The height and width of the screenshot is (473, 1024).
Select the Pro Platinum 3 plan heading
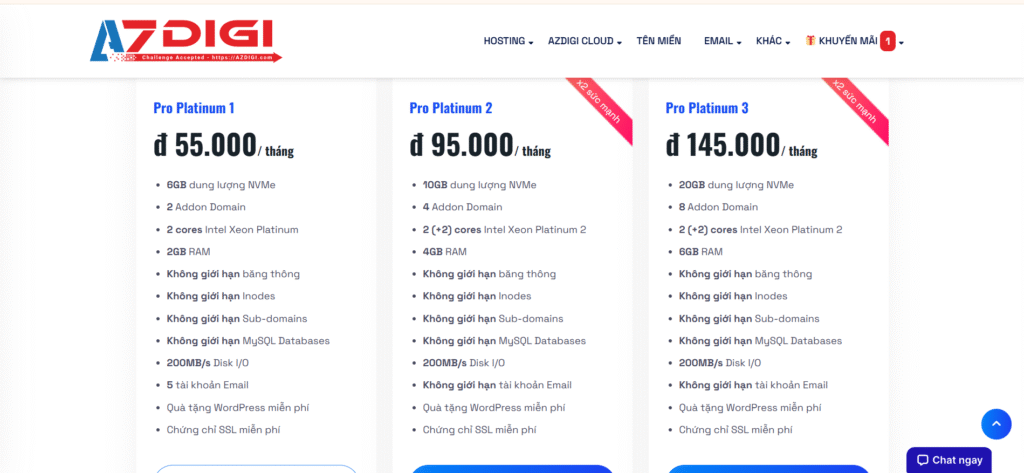click(706, 108)
